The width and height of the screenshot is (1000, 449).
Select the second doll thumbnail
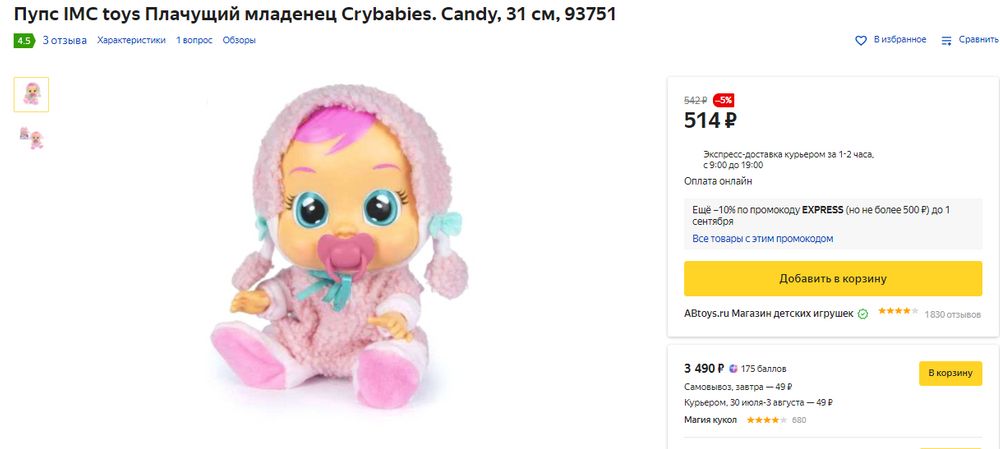31,138
